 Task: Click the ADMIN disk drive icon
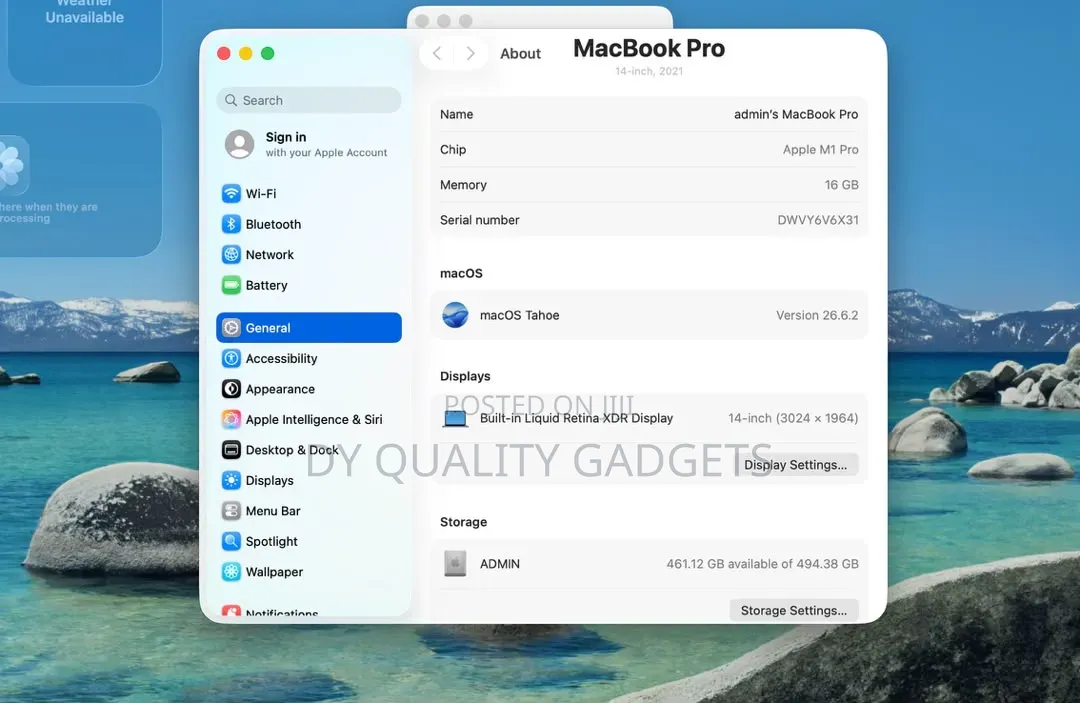click(x=455, y=563)
